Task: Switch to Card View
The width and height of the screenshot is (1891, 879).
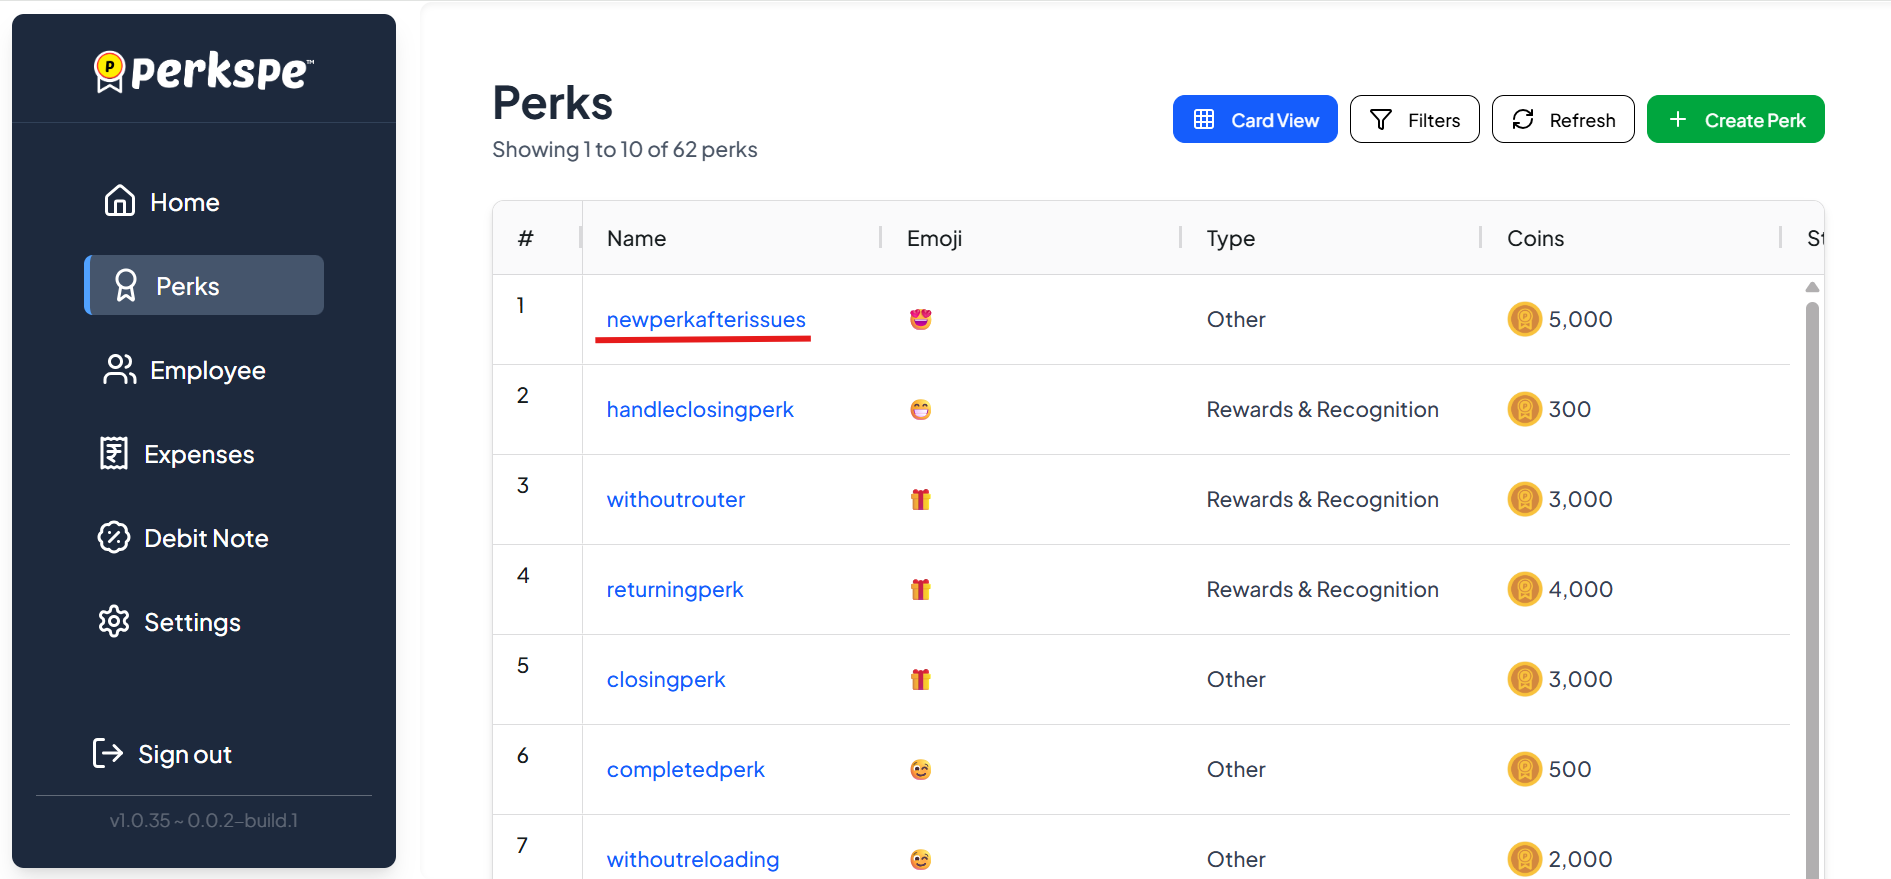Action: coord(1254,120)
